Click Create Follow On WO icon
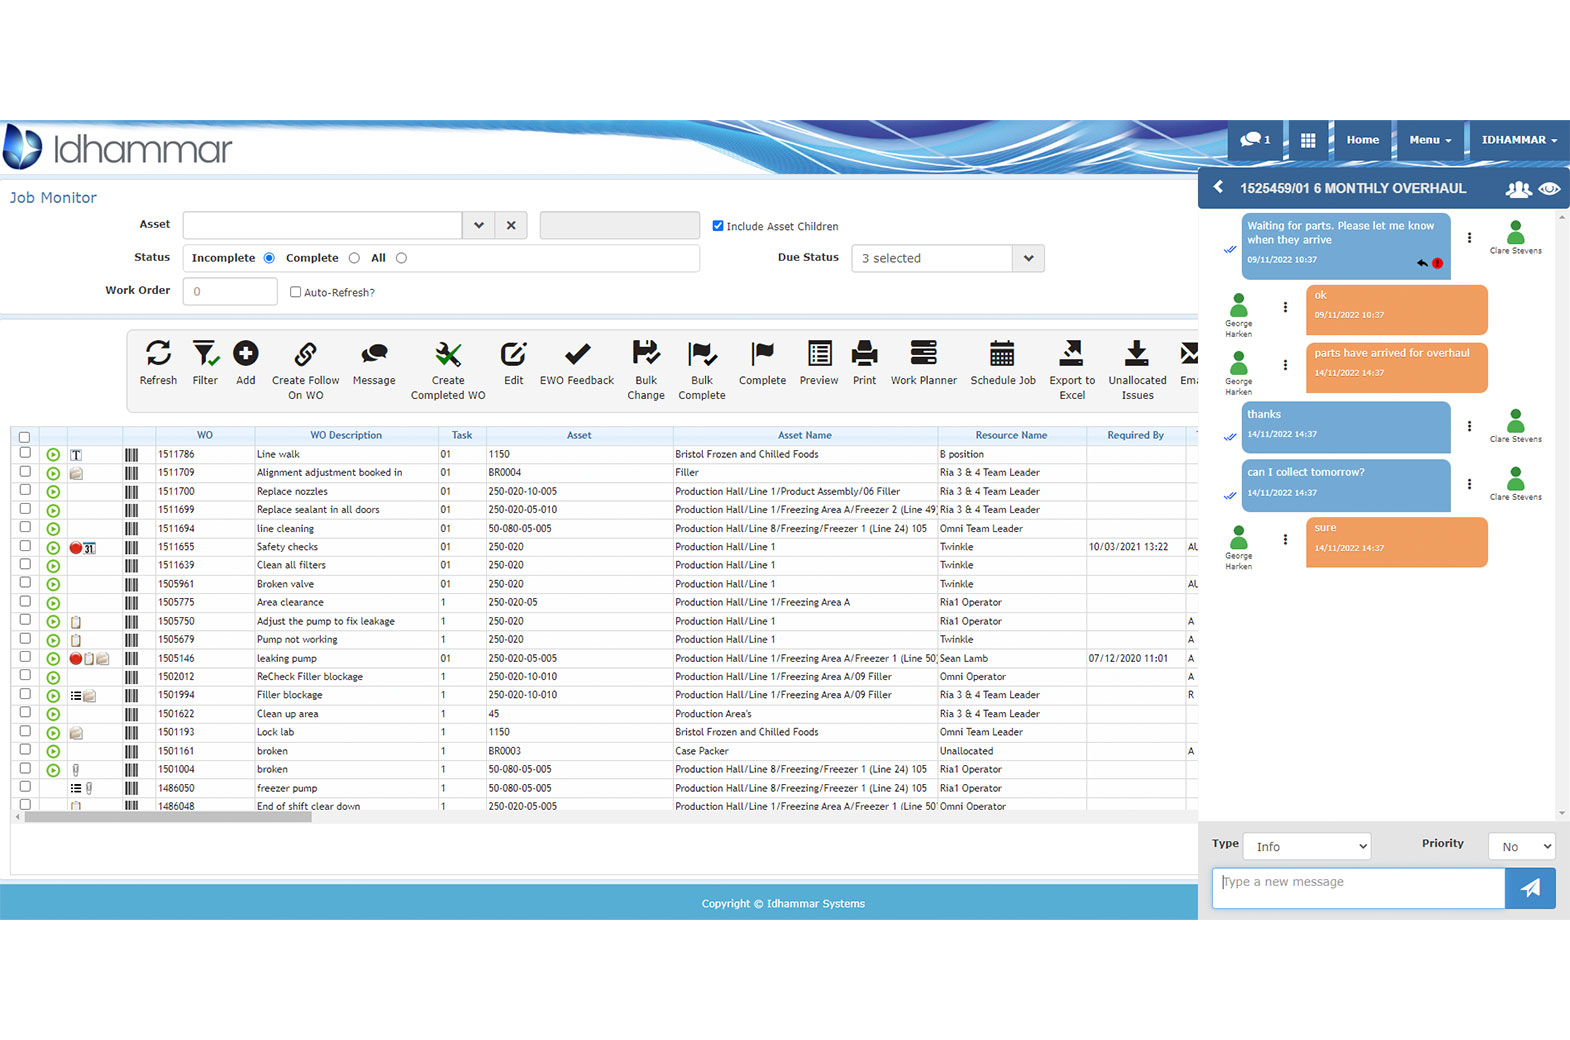Image resolution: width=1570 pixels, height=1040 pixels. coord(305,354)
